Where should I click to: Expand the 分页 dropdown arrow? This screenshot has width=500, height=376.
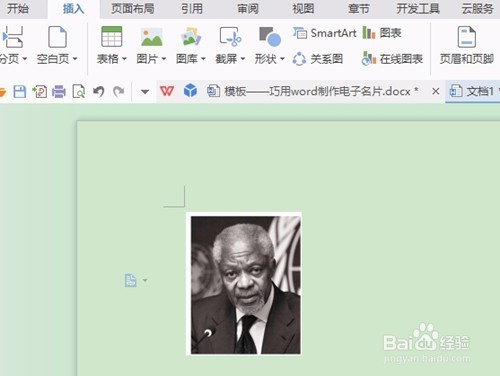coord(24,59)
